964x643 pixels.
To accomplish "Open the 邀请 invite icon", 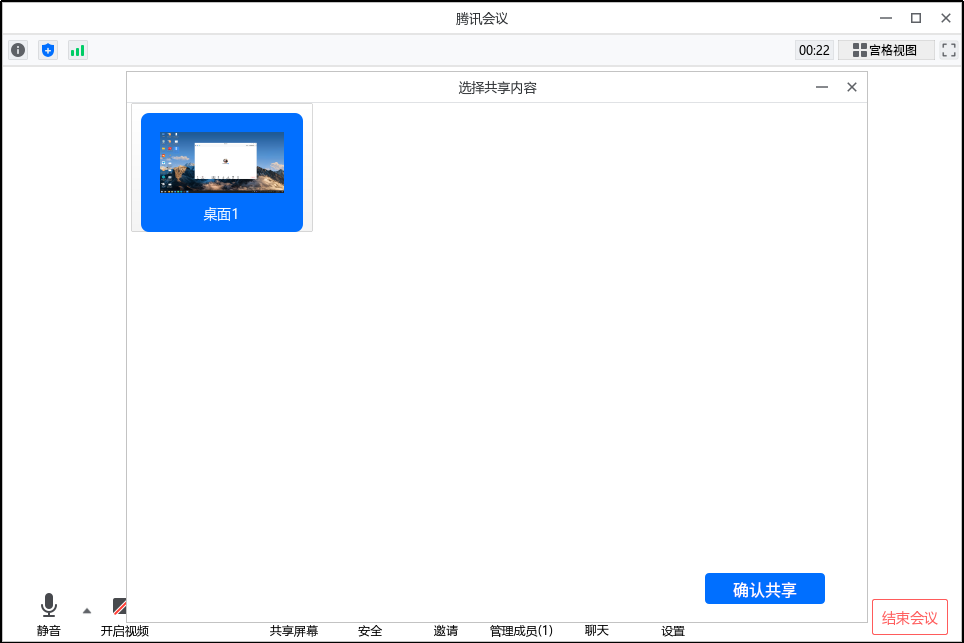I will pos(445,631).
